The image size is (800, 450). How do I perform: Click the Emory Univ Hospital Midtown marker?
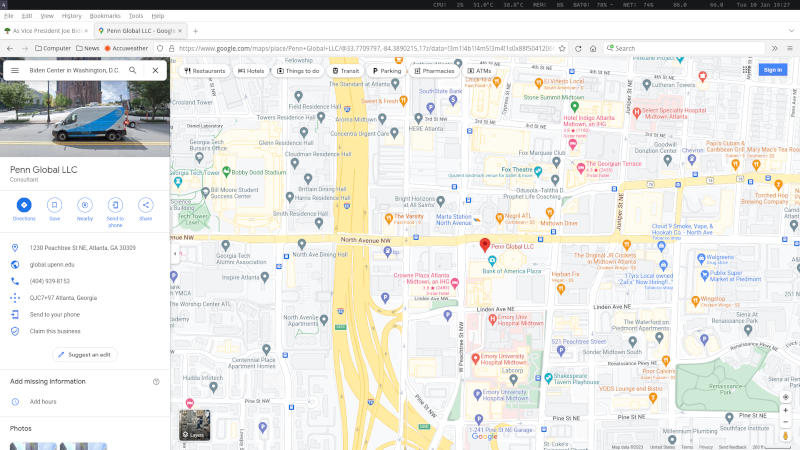click(x=492, y=319)
